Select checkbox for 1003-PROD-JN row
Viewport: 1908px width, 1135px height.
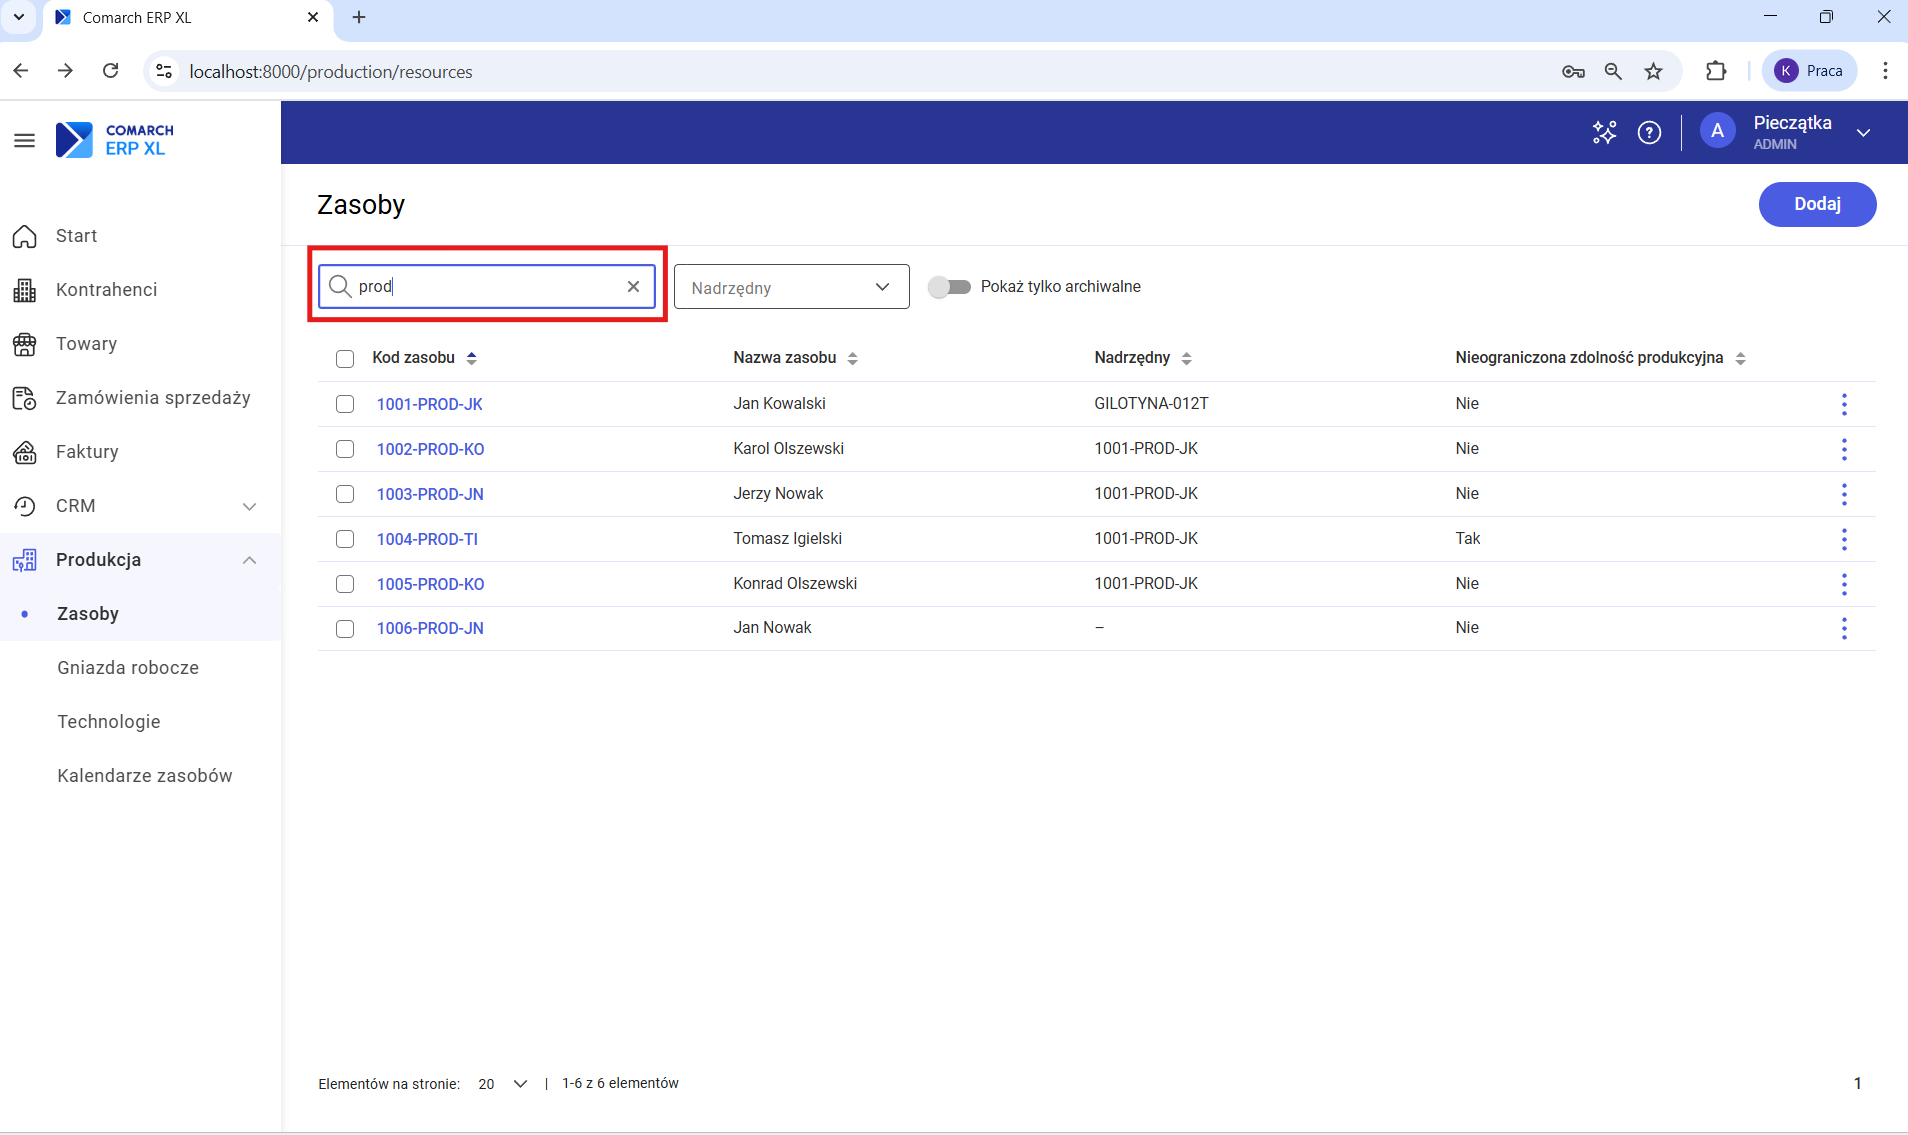[x=345, y=494]
